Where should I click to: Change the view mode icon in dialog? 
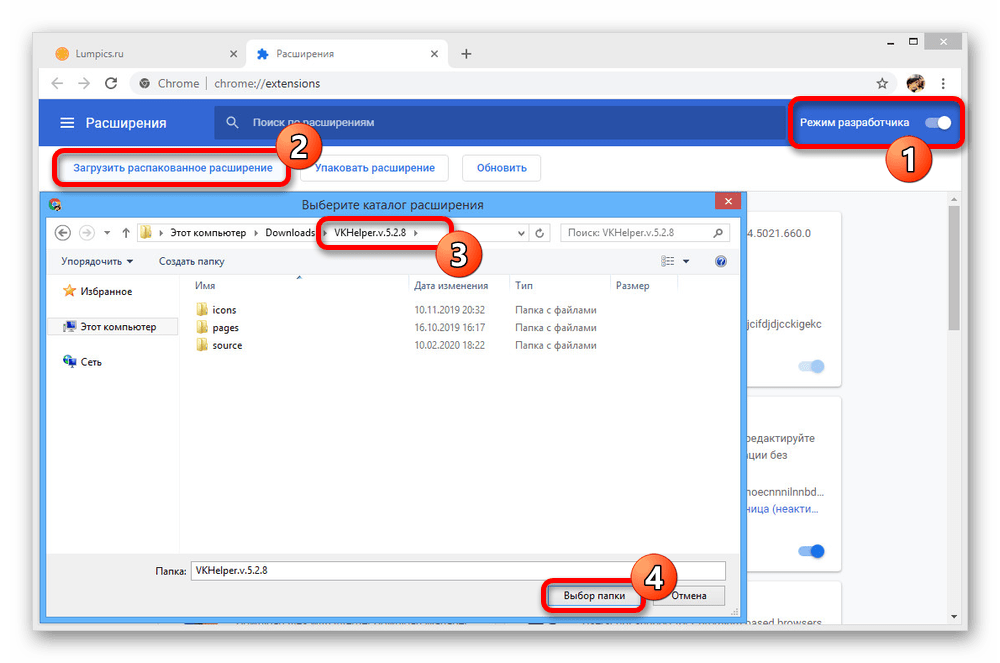pyautogui.click(x=667, y=261)
